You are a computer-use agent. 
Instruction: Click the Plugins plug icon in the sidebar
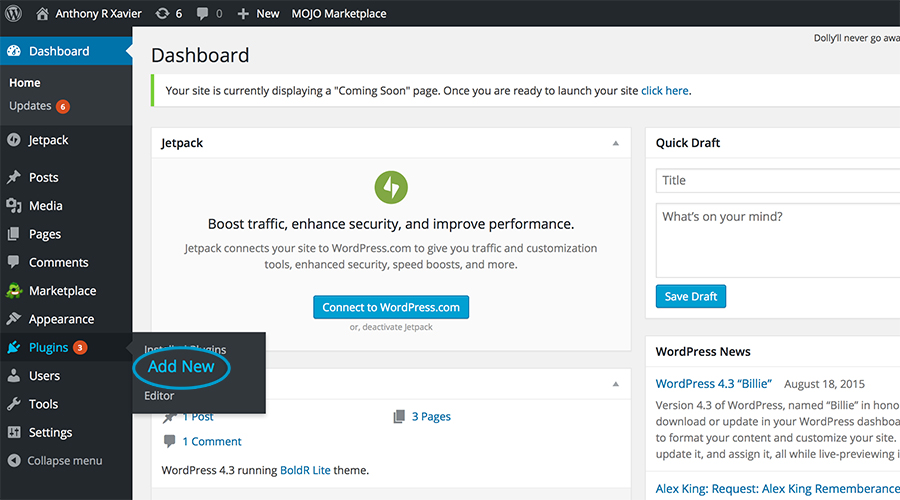(14, 347)
